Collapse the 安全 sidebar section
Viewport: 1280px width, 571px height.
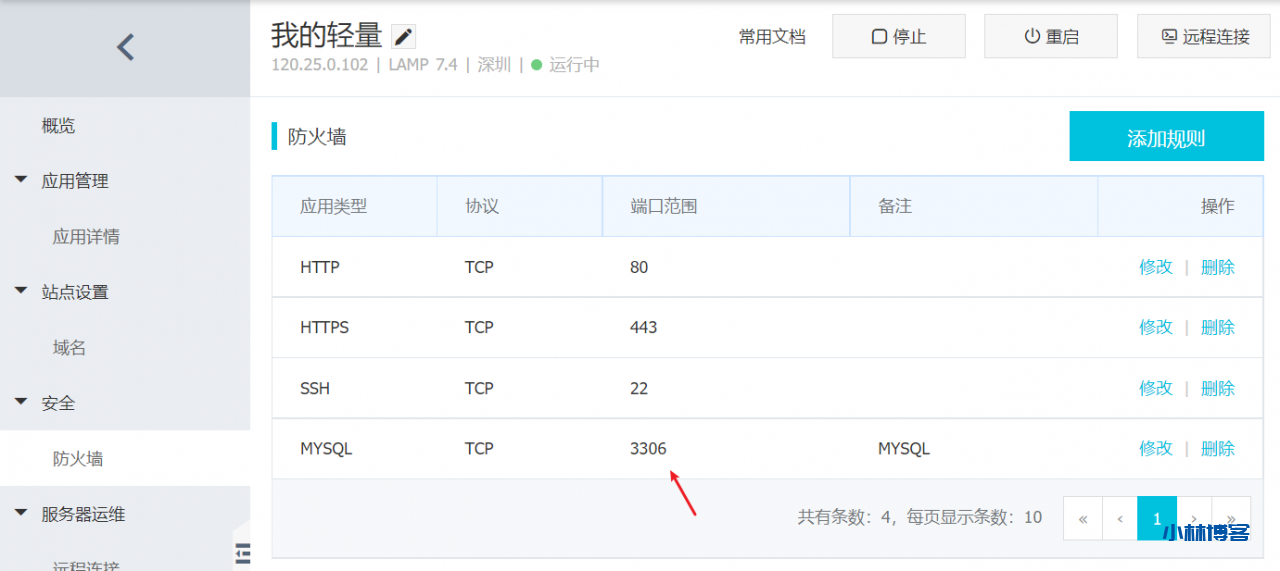coord(21,403)
